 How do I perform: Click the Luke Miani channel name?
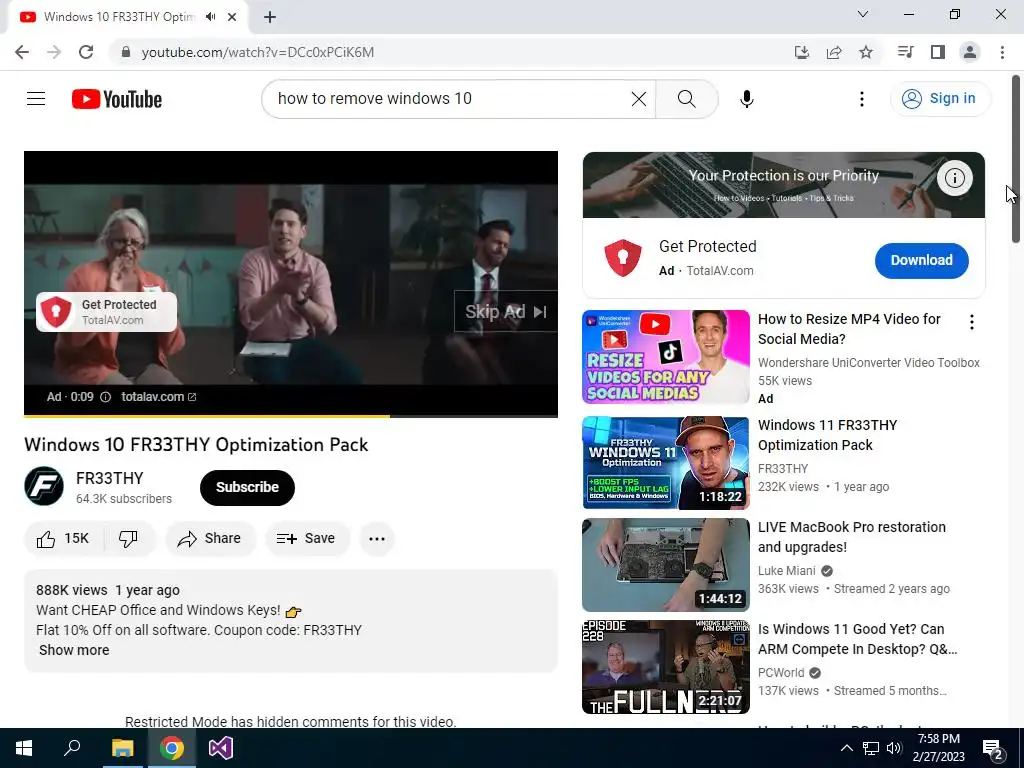(786, 570)
